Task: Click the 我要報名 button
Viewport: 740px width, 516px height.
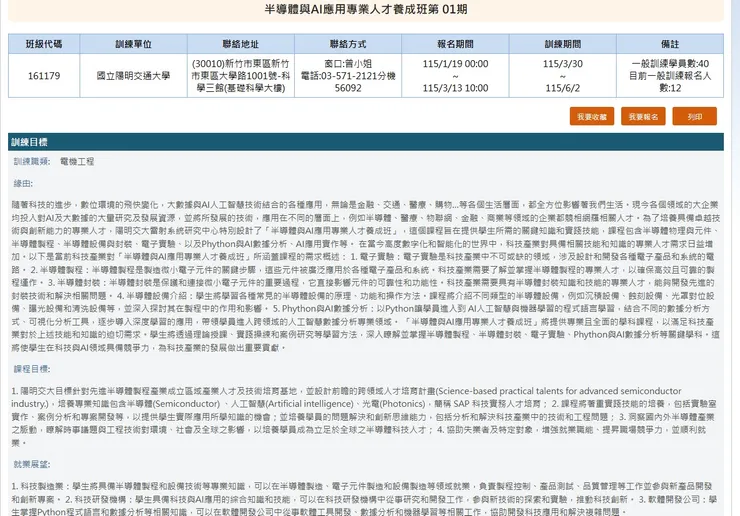Action: 643,117
